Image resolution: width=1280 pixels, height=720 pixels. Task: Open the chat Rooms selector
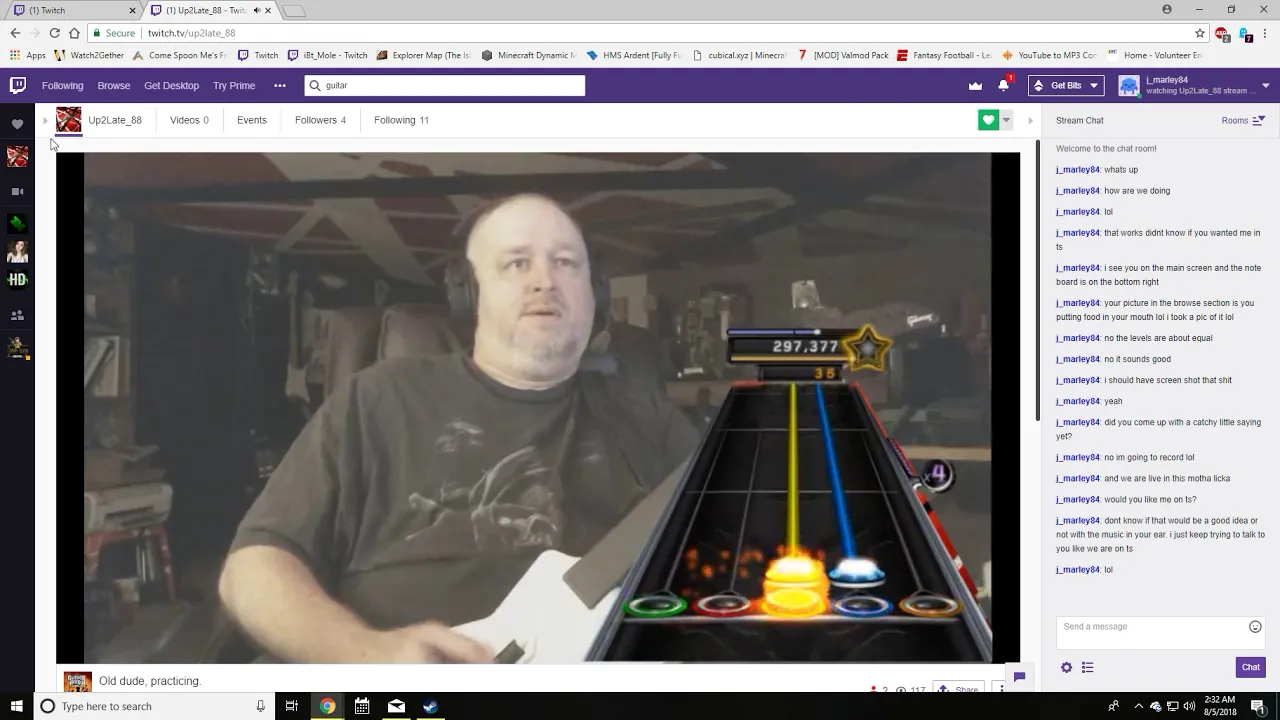point(1243,120)
